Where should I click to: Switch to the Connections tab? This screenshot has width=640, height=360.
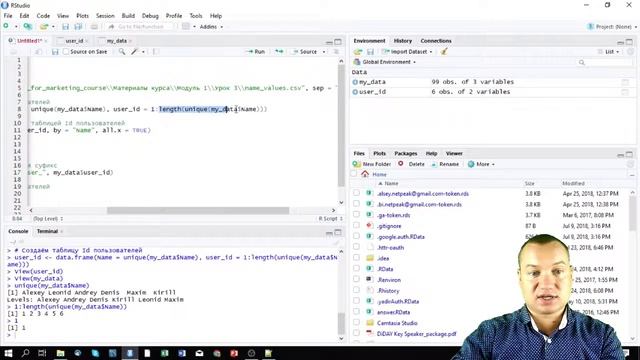pos(436,41)
